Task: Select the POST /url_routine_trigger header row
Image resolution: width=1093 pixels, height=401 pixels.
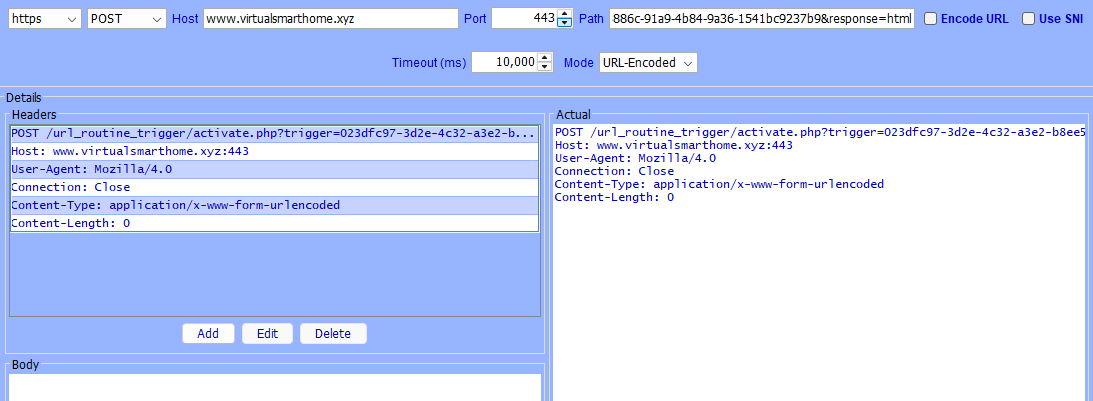Action: click(275, 134)
